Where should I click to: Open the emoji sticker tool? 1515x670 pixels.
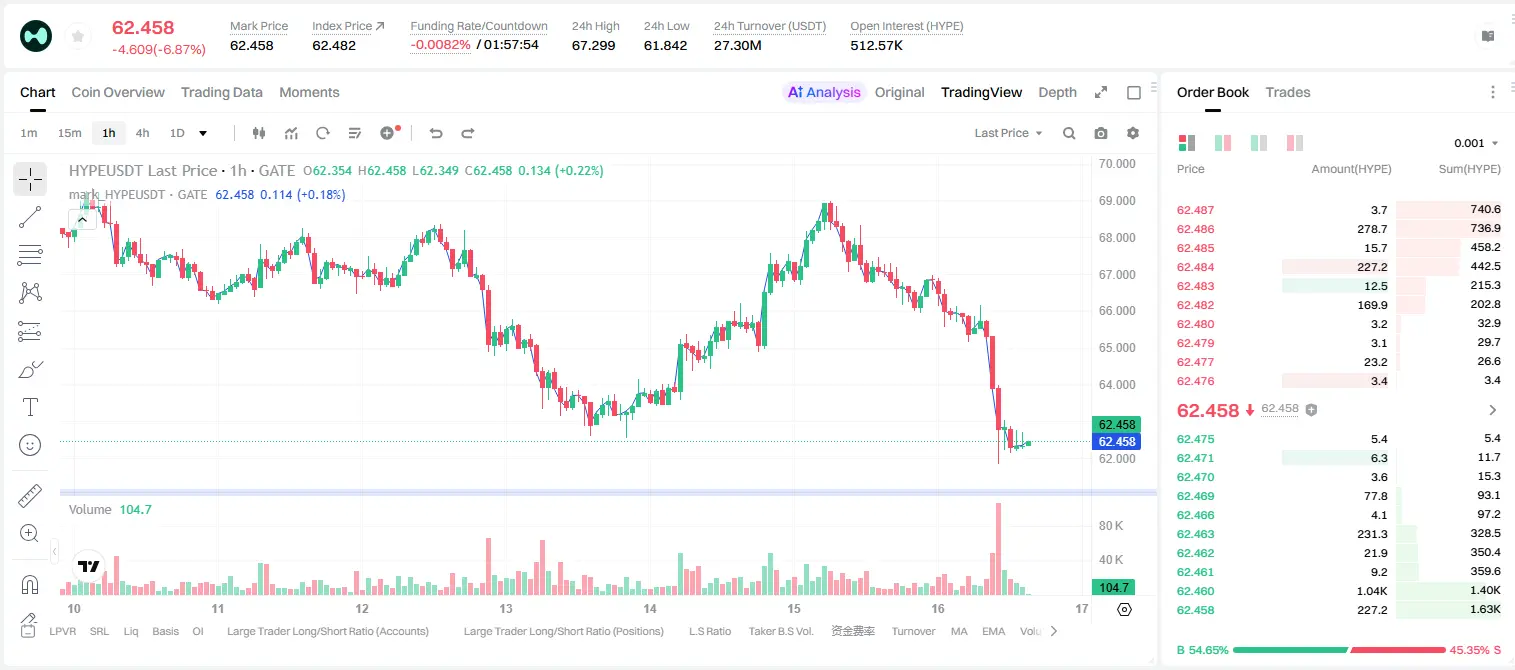tap(30, 445)
